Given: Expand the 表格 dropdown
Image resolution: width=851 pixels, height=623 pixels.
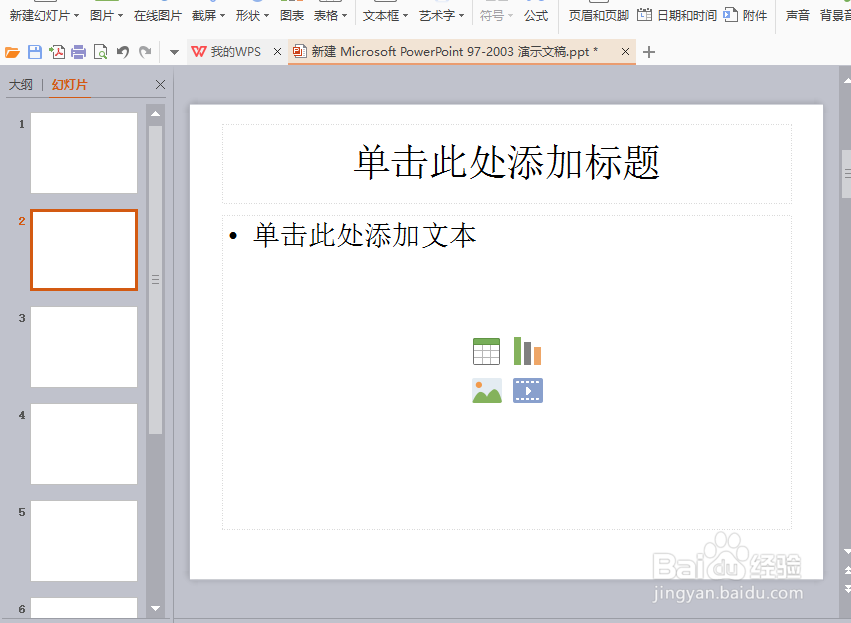Looking at the screenshot, I should pyautogui.click(x=344, y=16).
